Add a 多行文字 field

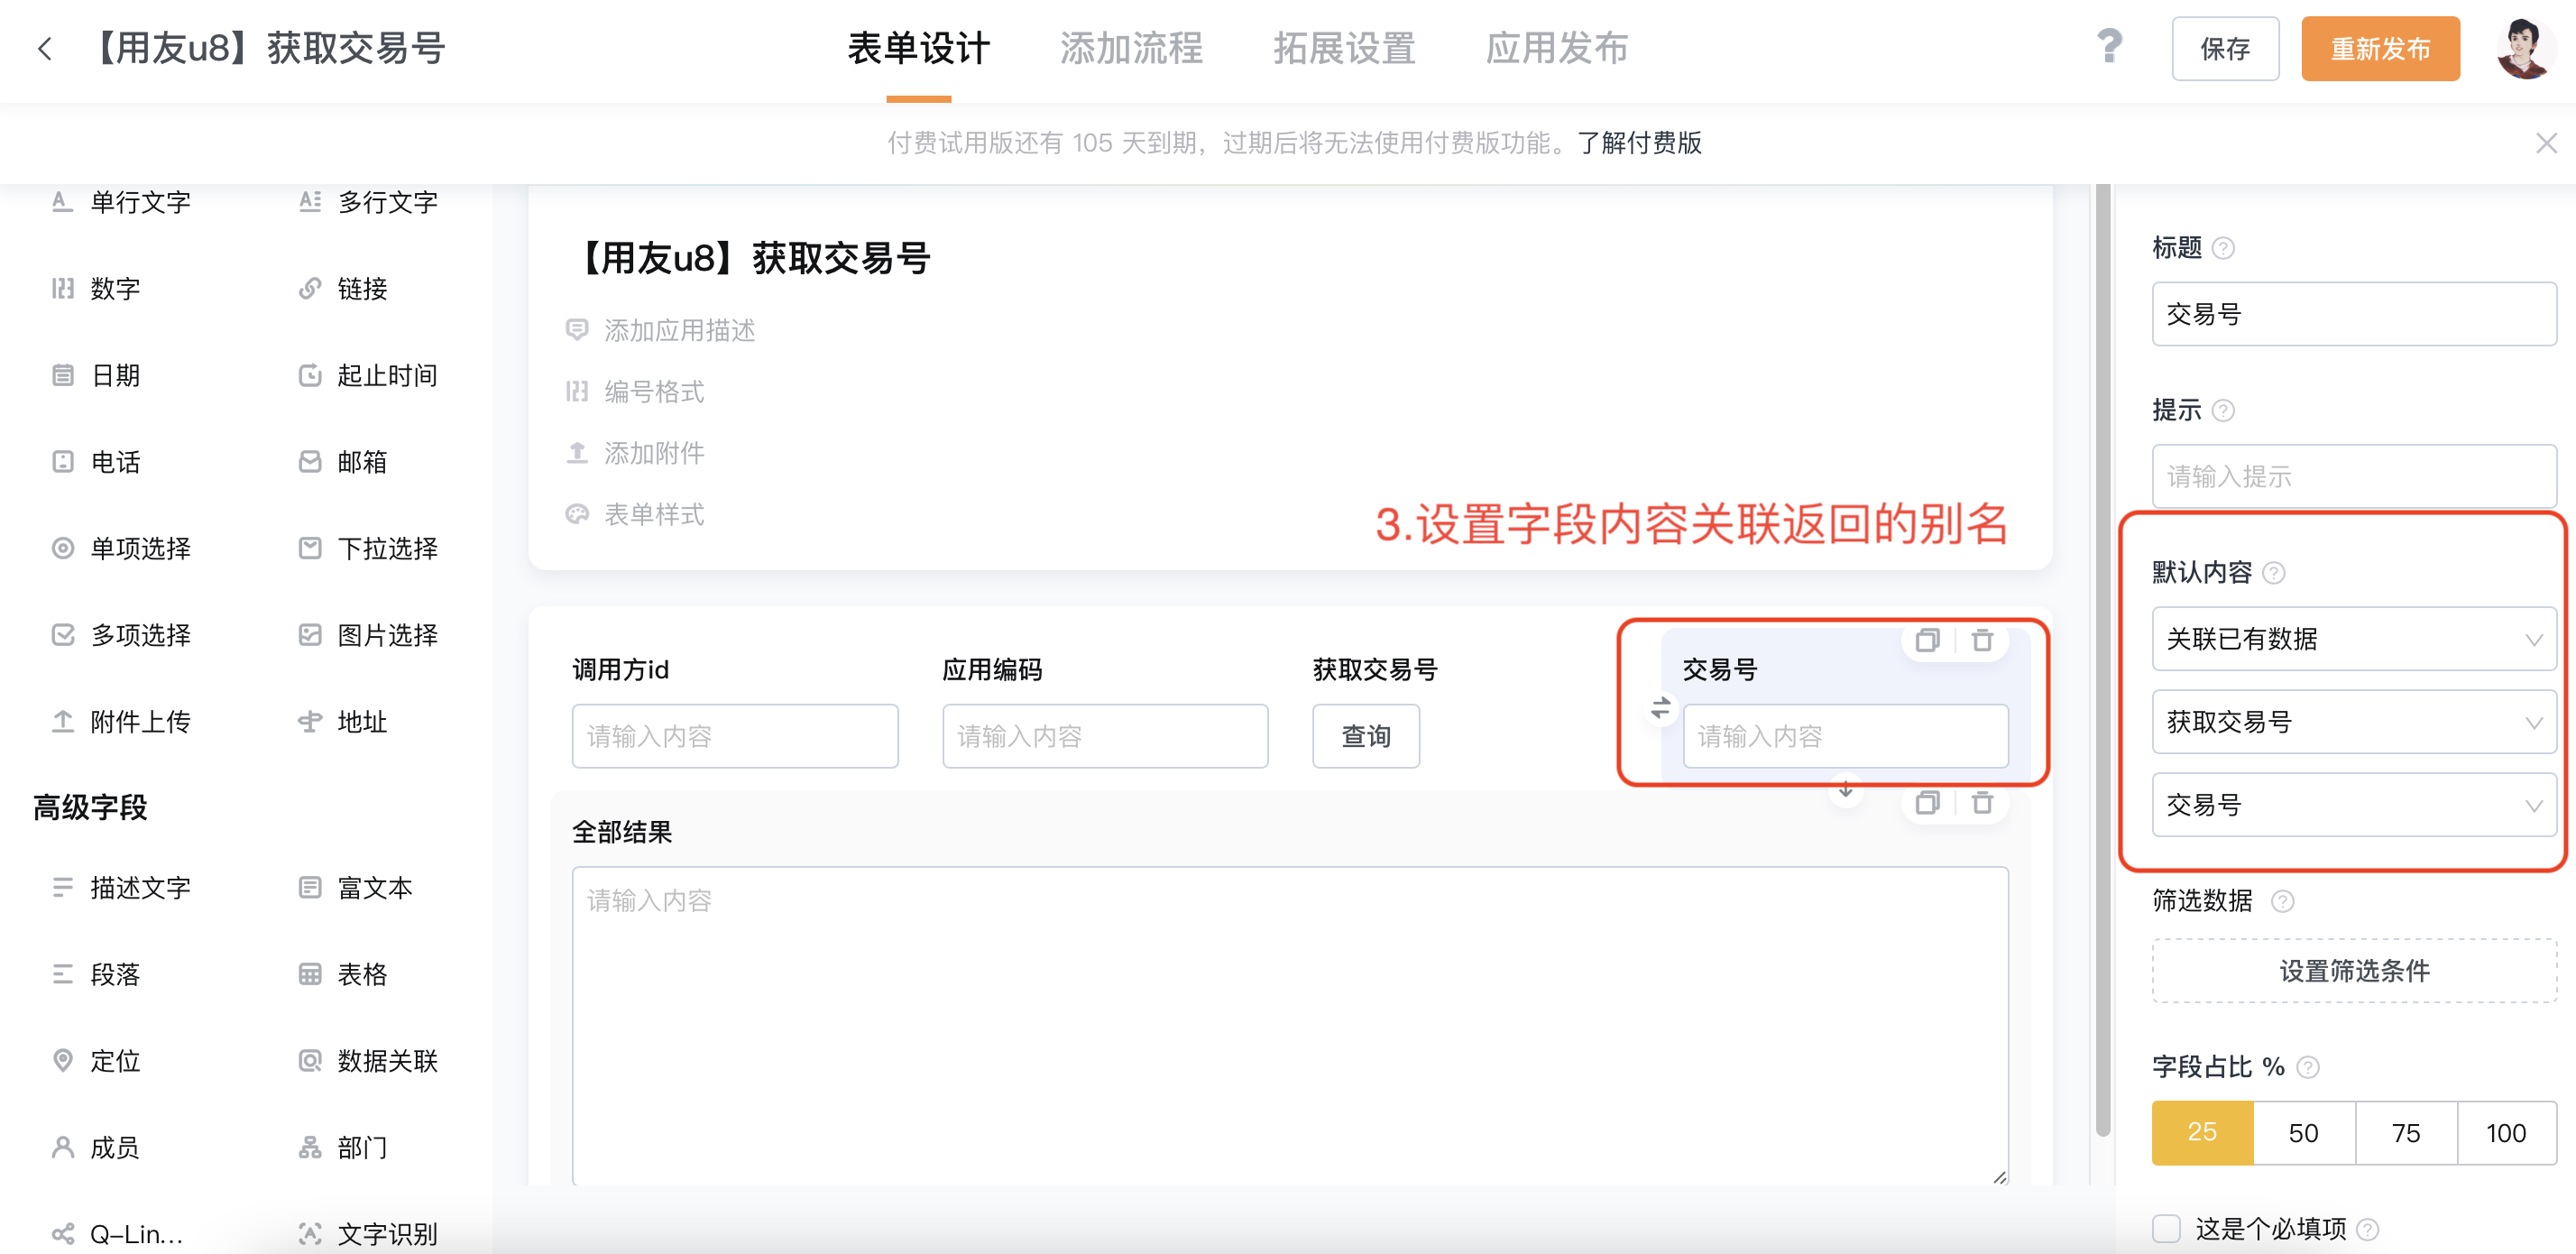pos(368,202)
